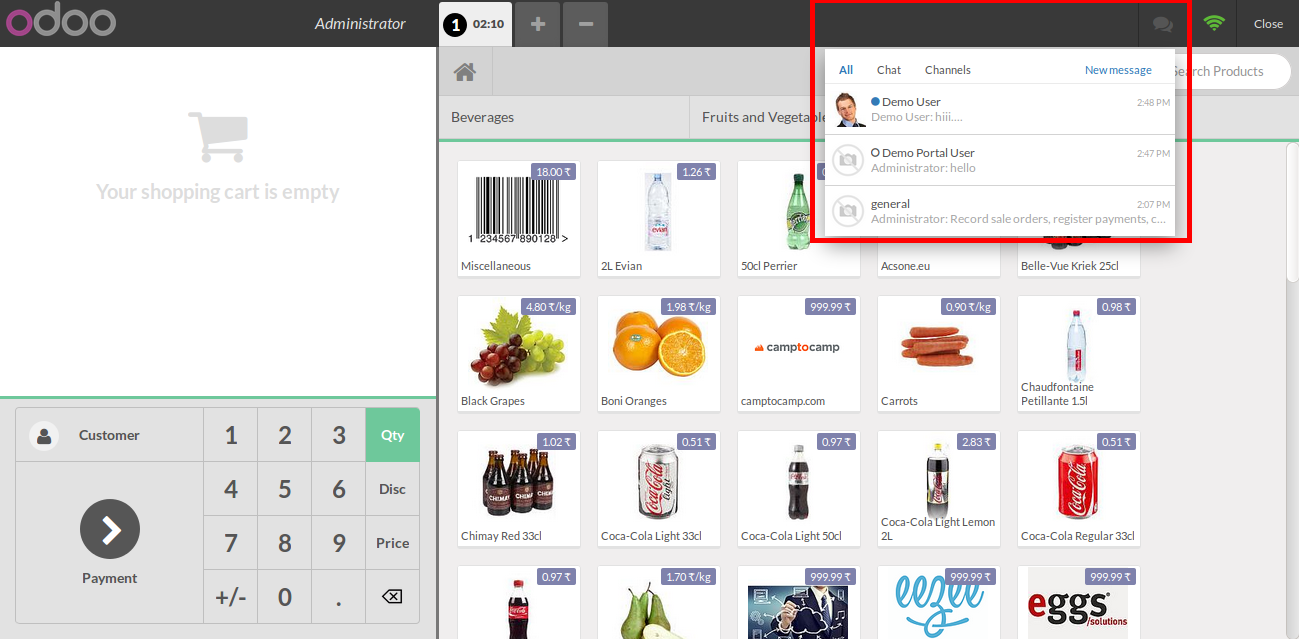Add the eggs solutions product
1299x639 pixels.
click(1078, 603)
